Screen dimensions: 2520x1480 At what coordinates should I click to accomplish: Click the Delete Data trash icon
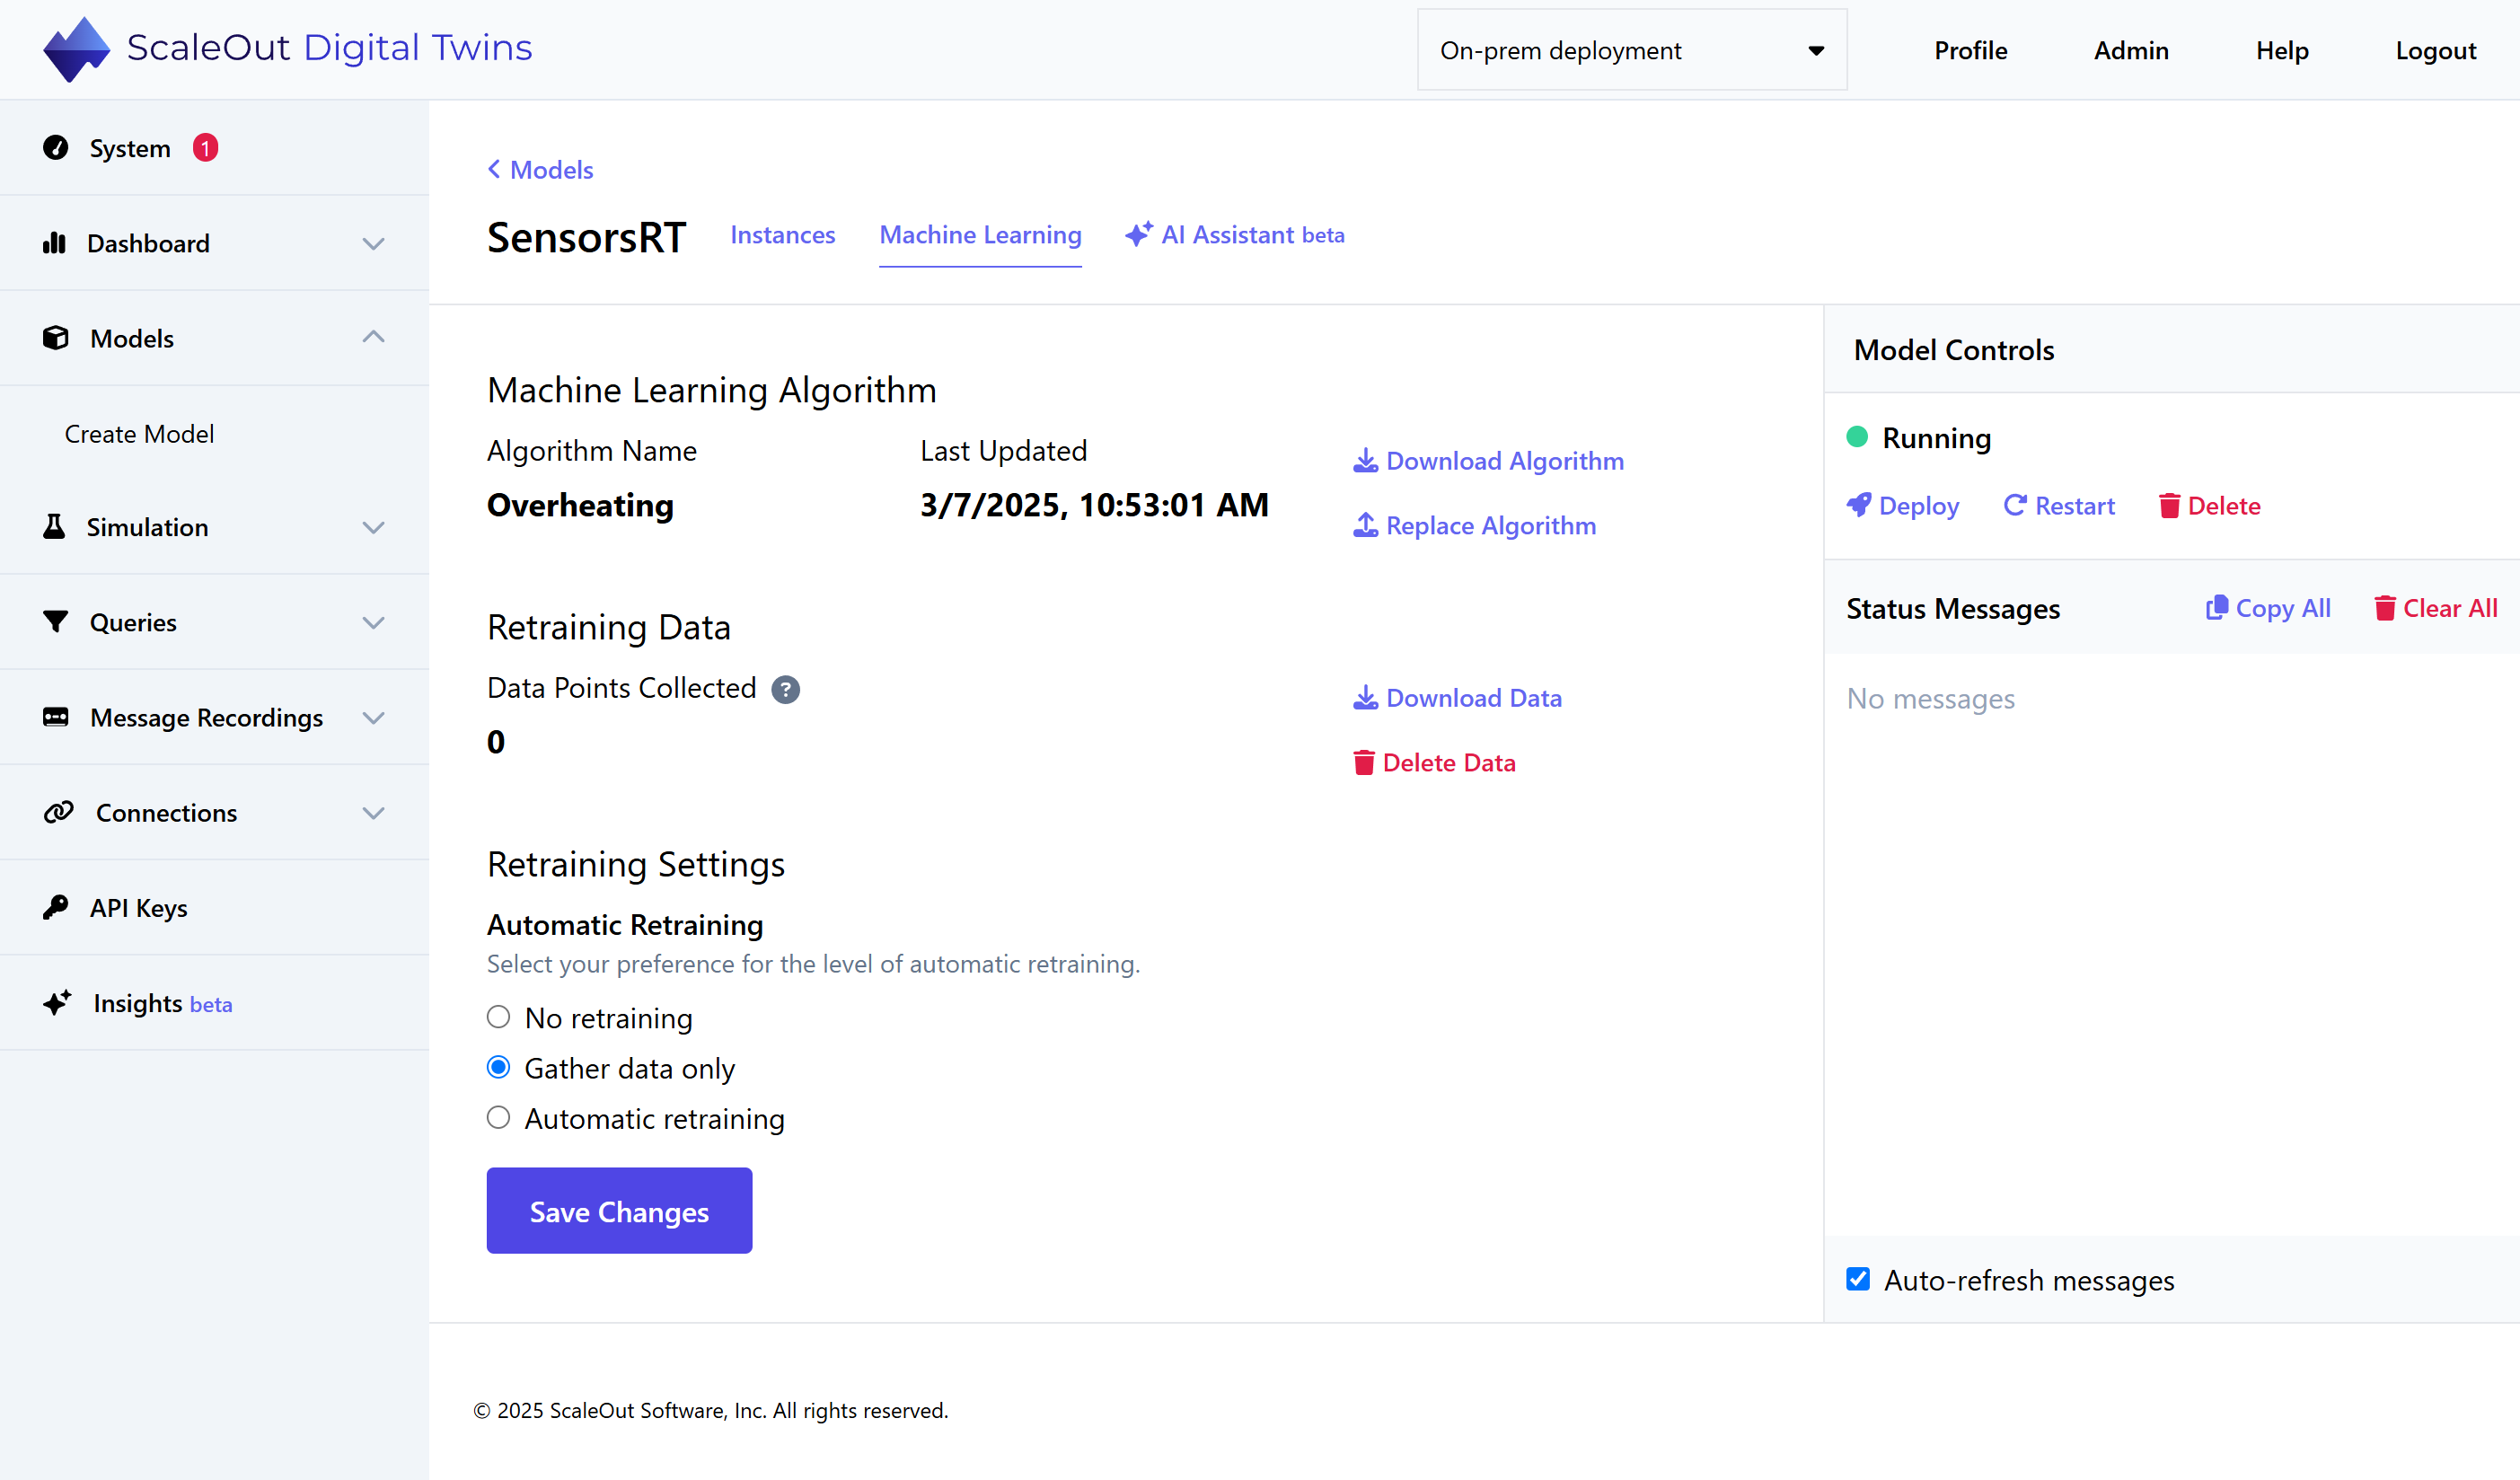[x=1364, y=763]
